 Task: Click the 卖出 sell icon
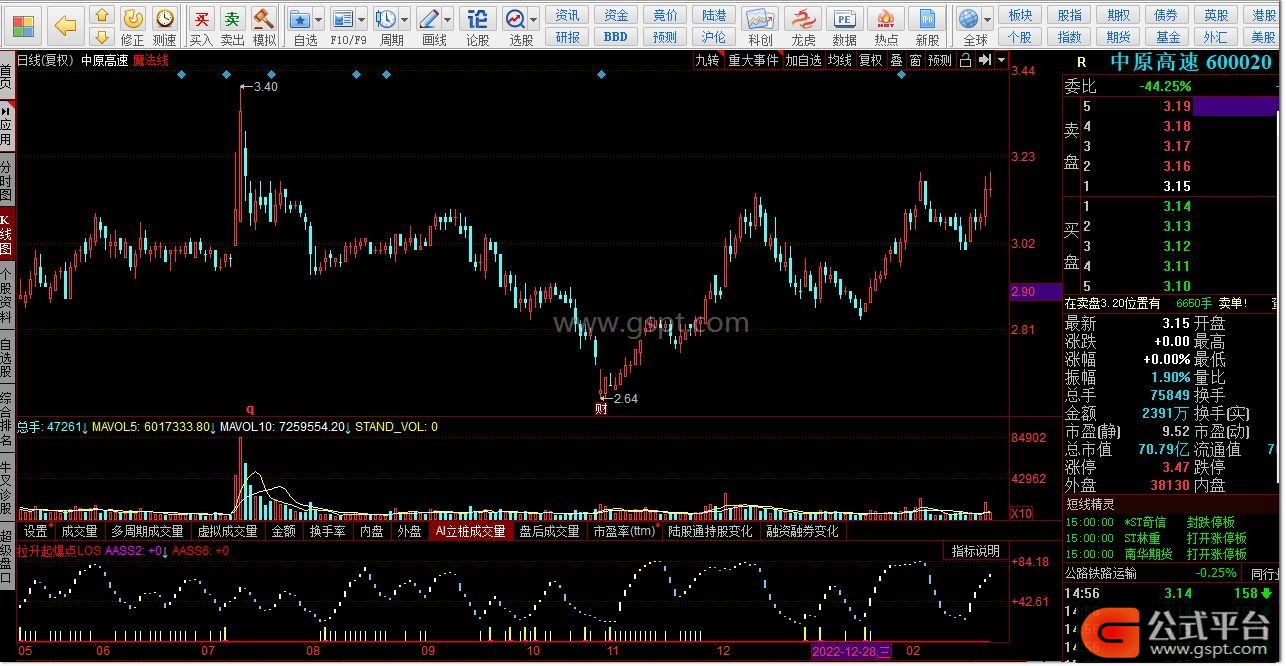(232, 18)
